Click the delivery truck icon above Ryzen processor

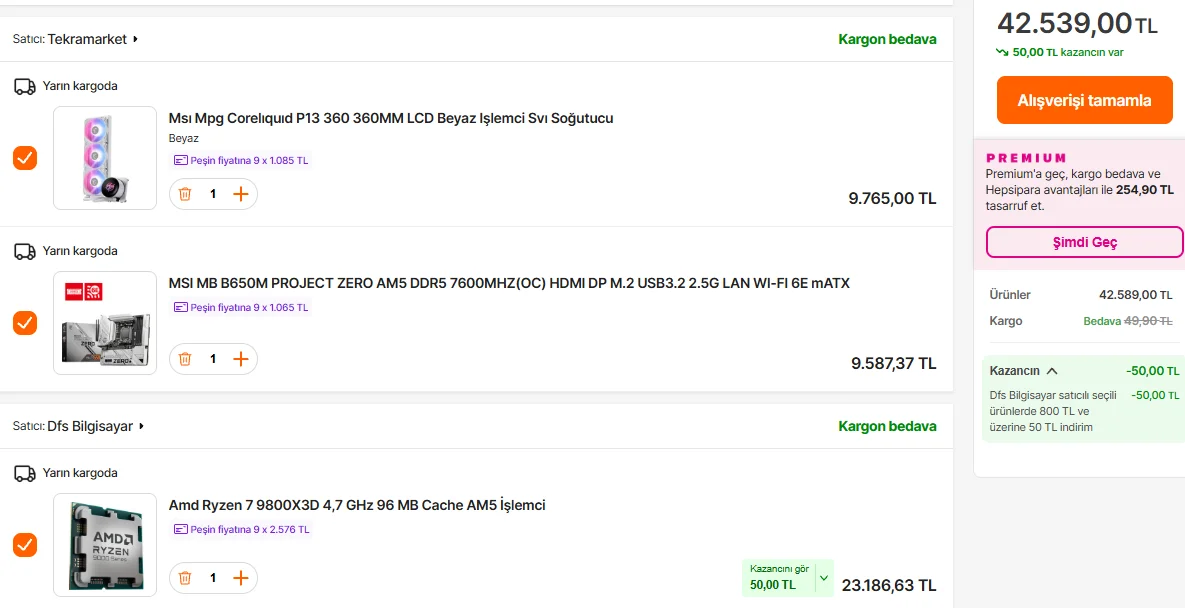25,473
